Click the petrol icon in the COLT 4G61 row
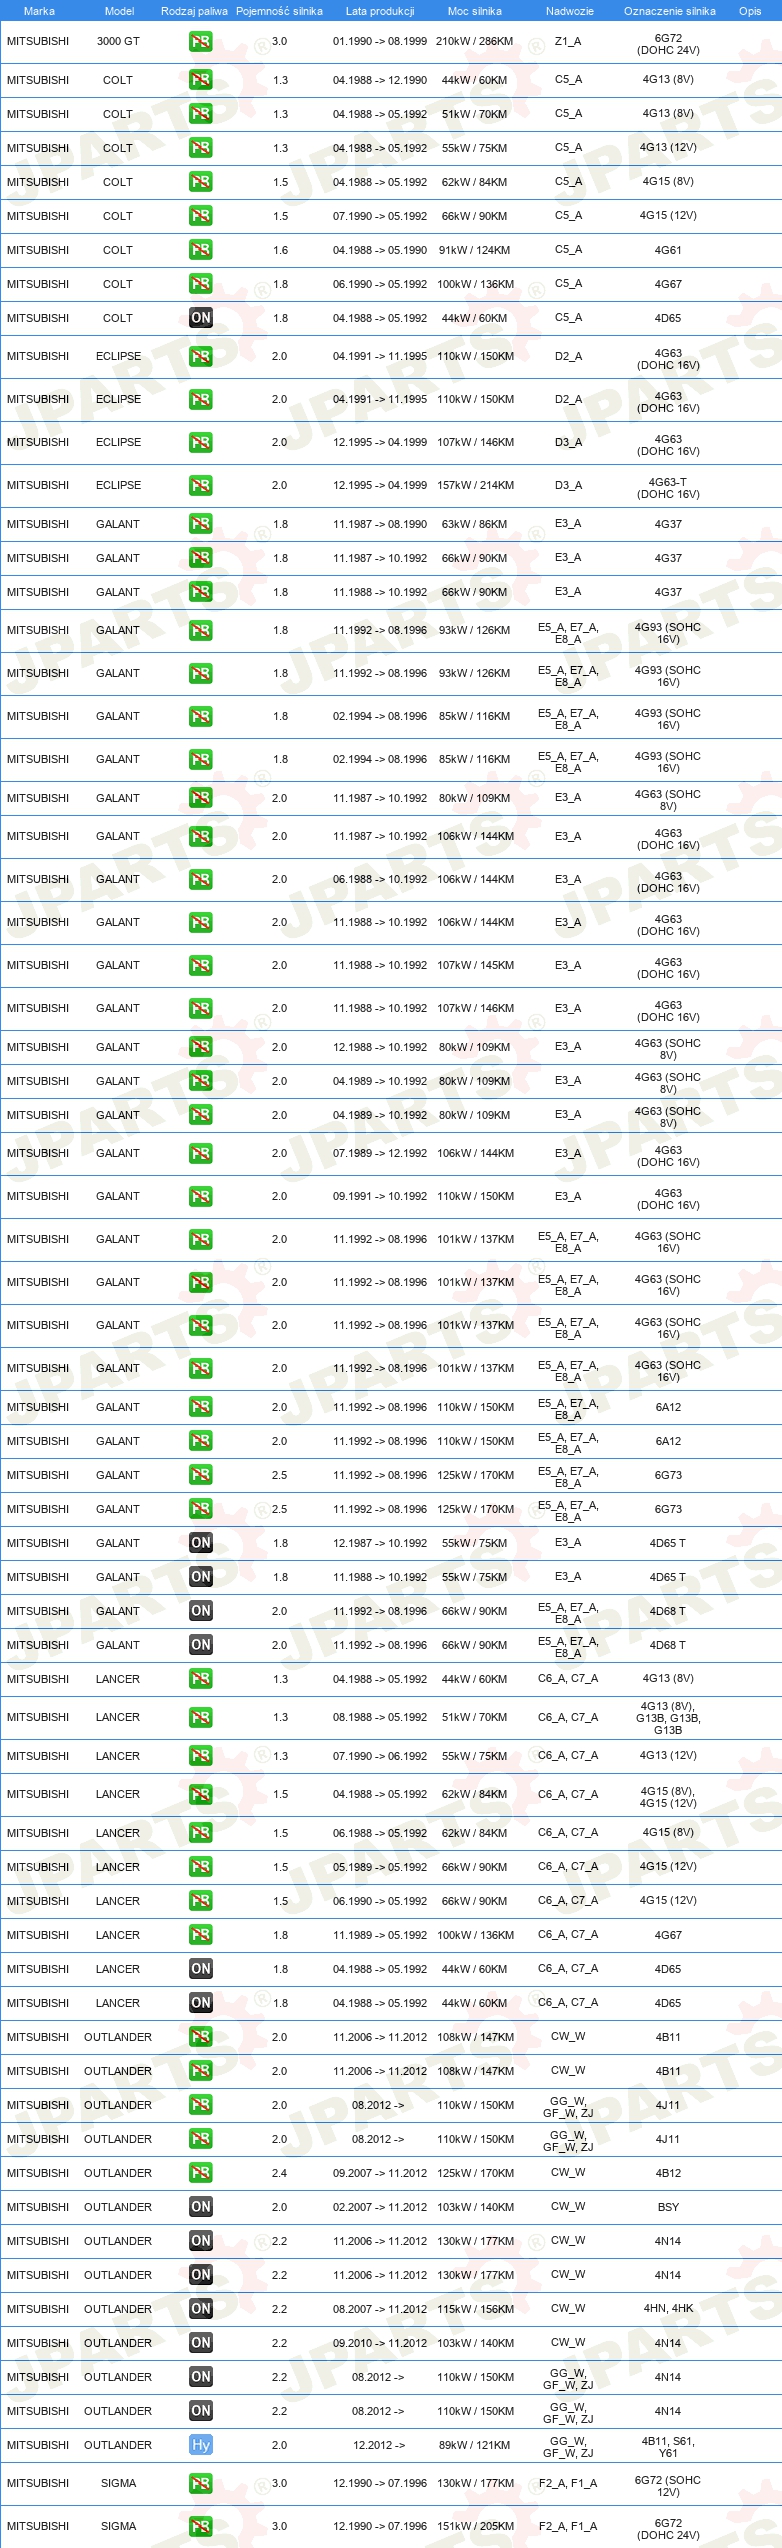782x2548 pixels. pyautogui.click(x=200, y=250)
